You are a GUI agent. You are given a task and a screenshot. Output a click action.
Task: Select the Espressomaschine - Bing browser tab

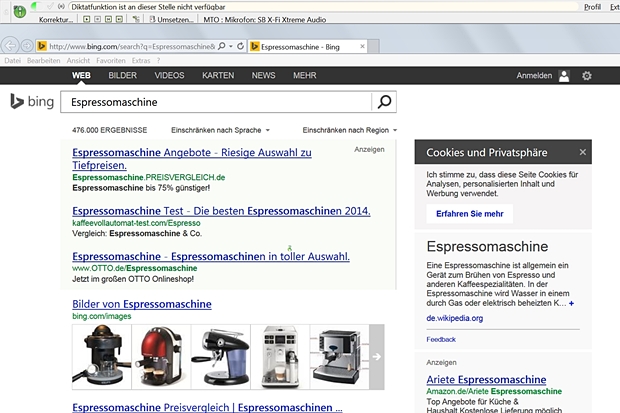click(x=308, y=47)
